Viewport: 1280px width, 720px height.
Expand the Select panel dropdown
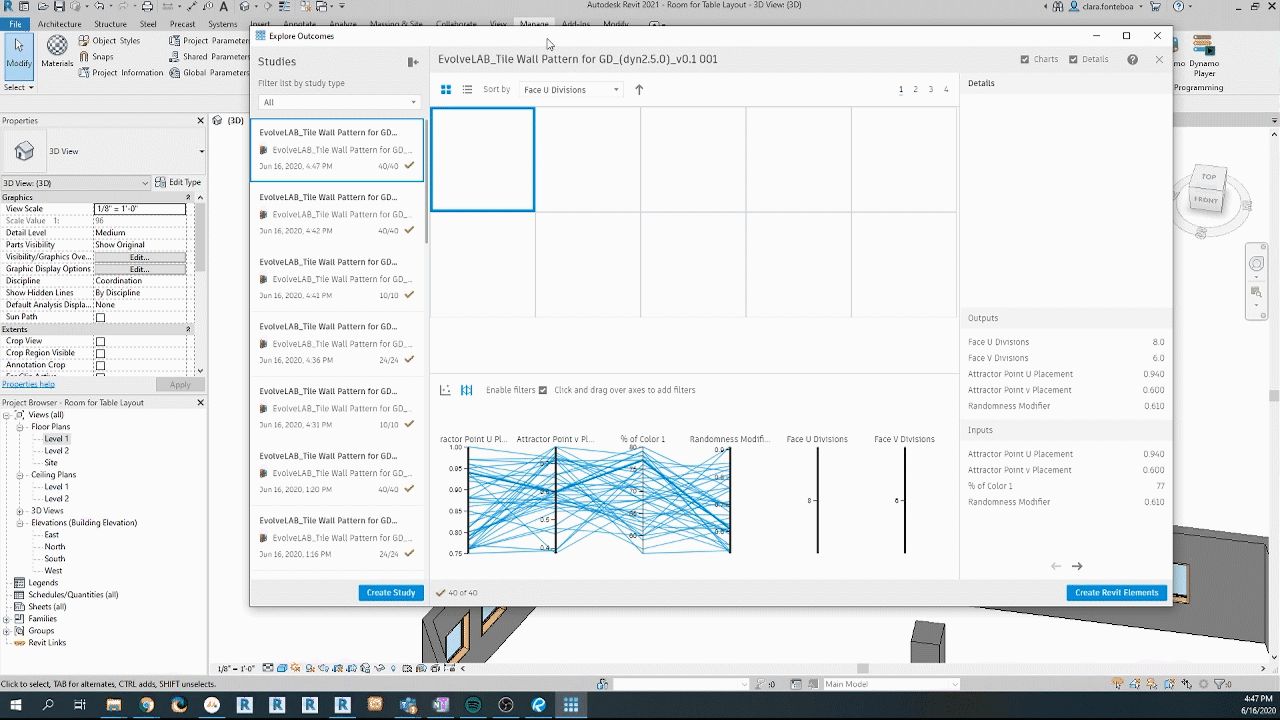pyautogui.click(x=19, y=87)
